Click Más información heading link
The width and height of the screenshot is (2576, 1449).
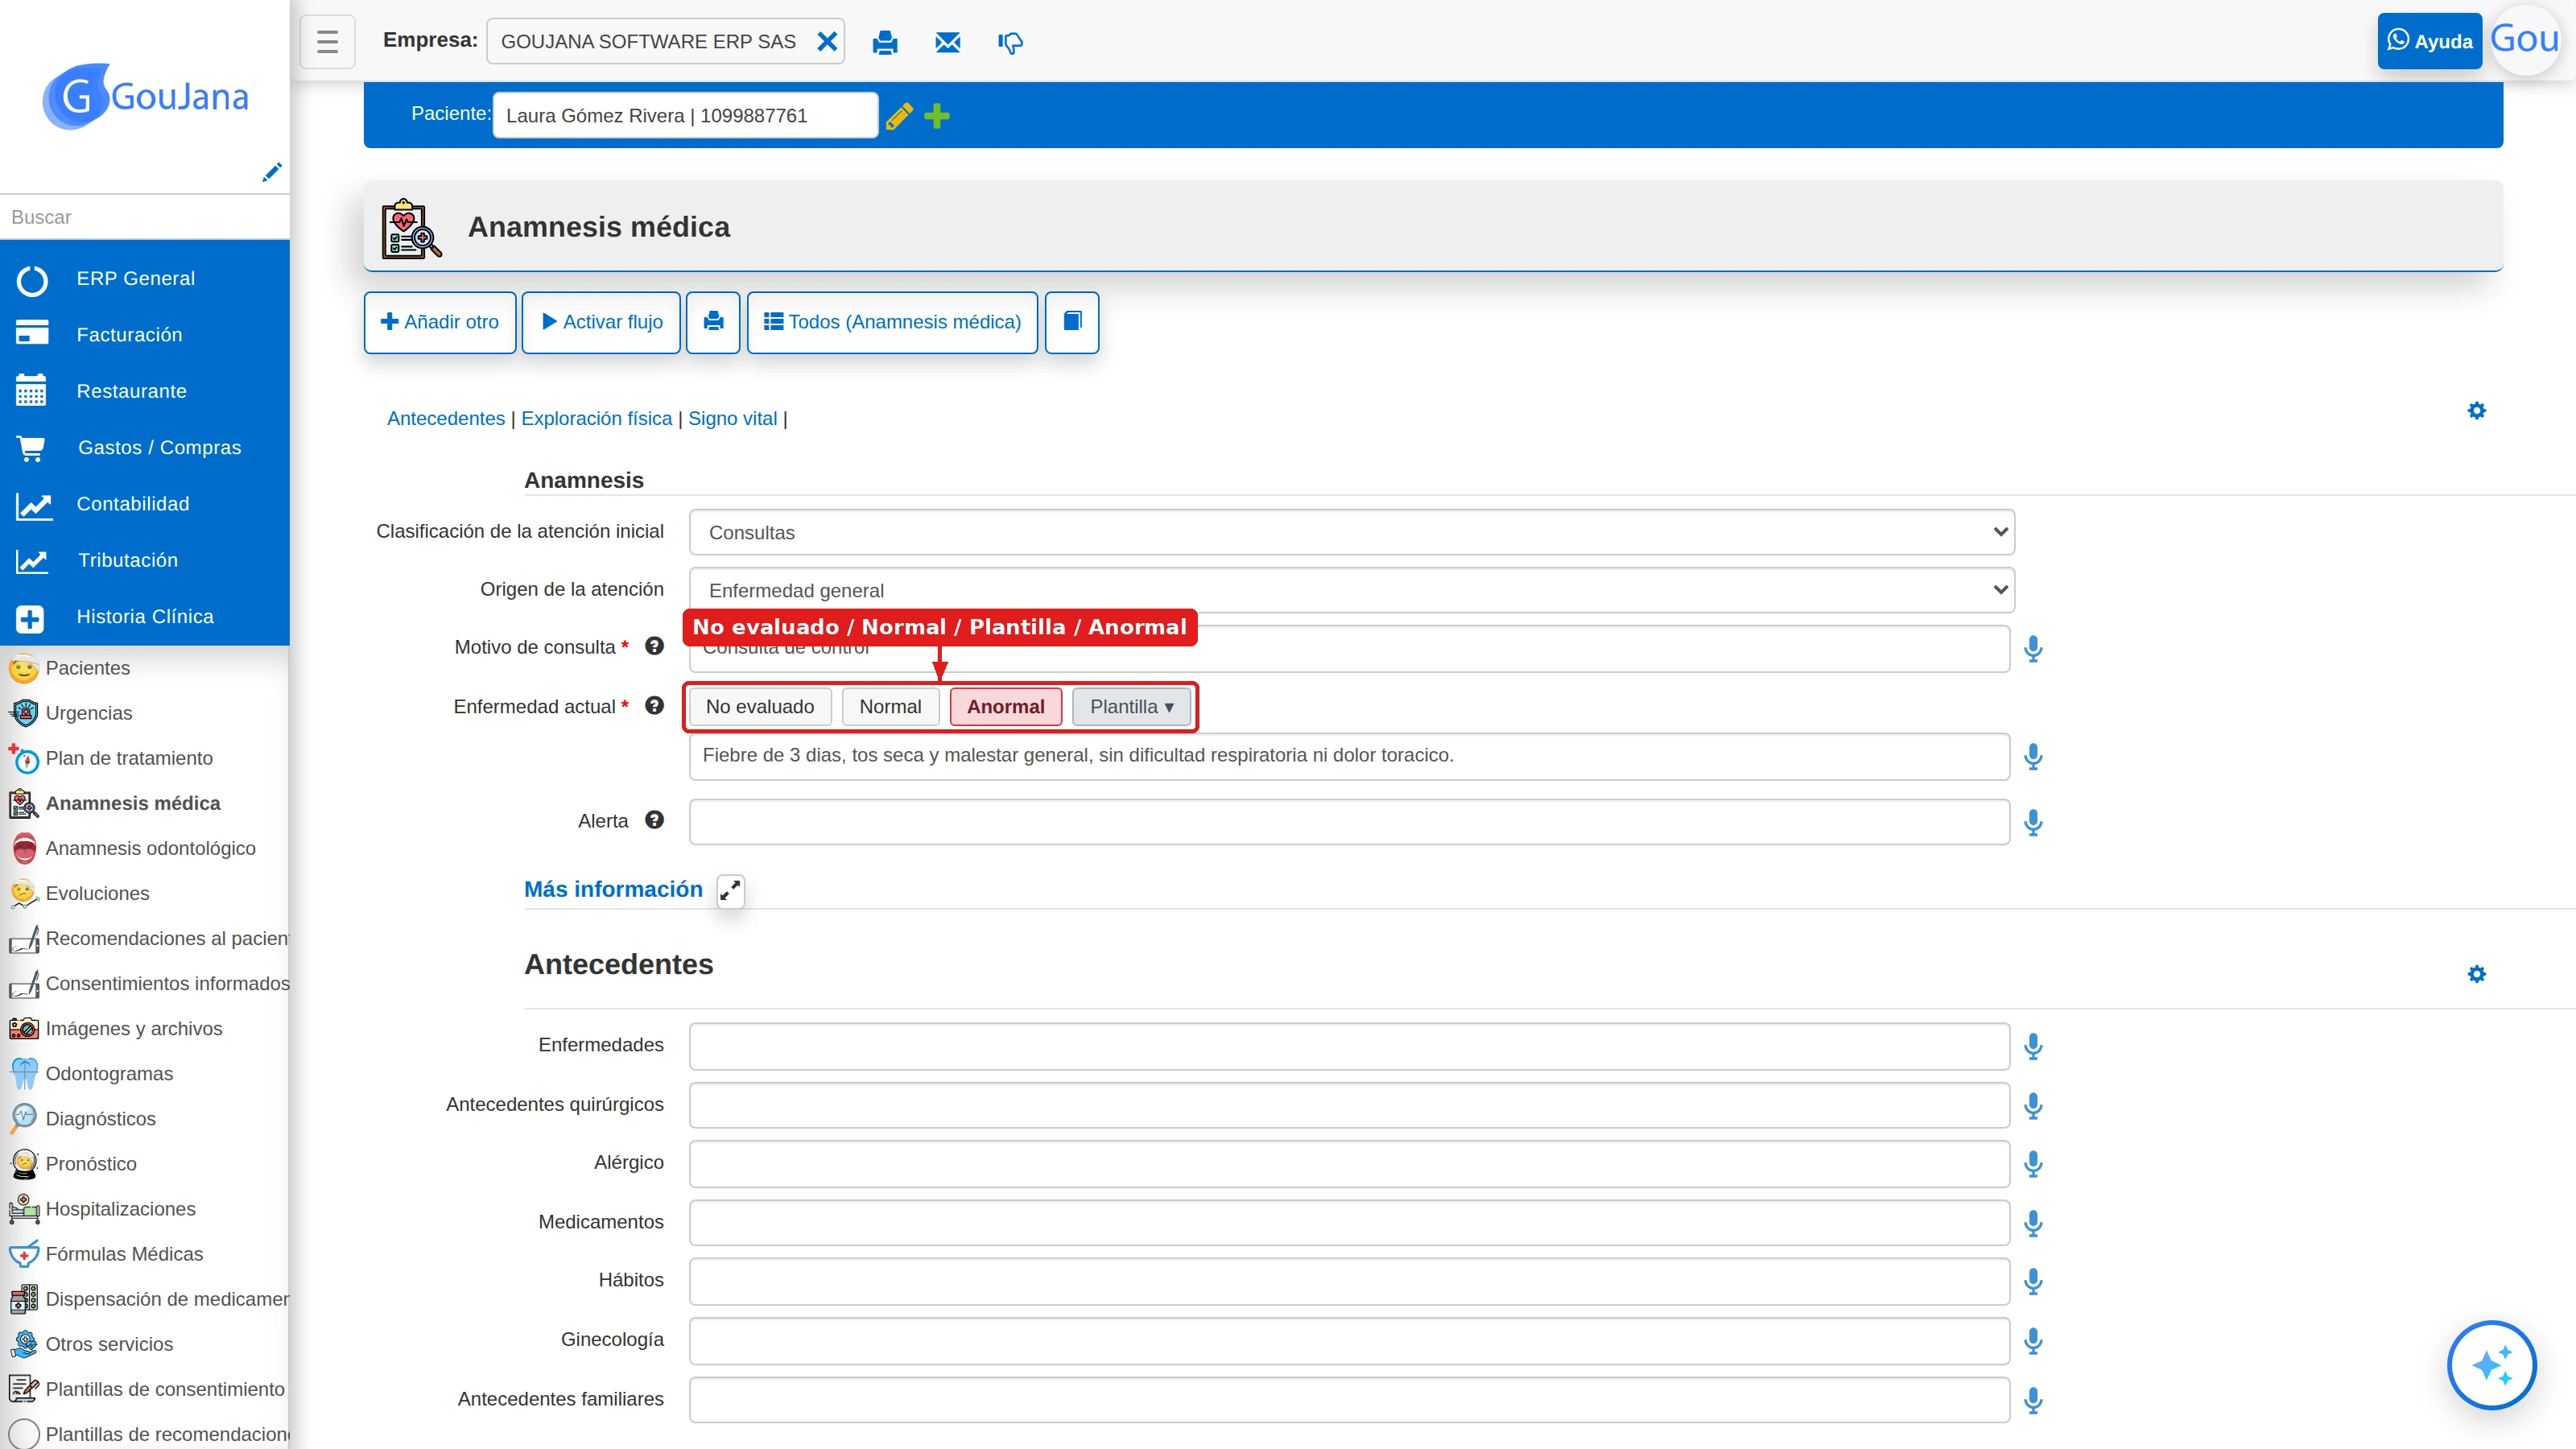point(613,889)
